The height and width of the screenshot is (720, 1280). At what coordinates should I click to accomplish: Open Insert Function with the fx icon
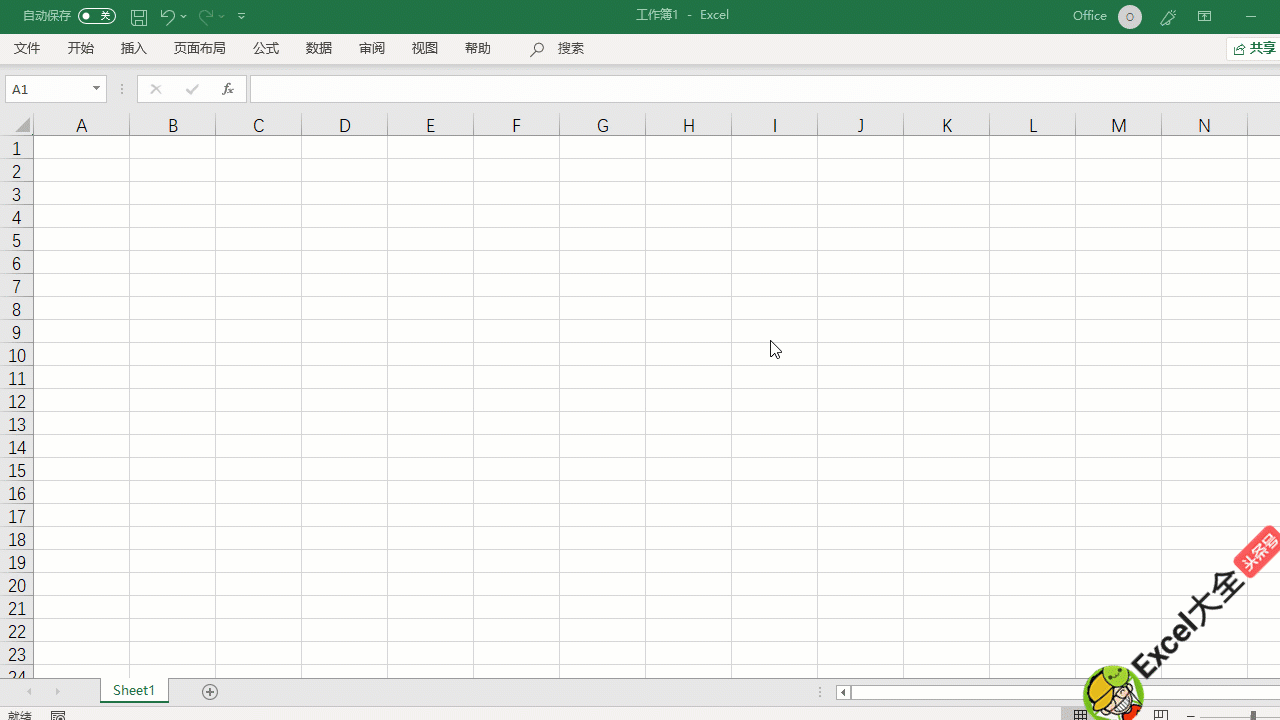[x=228, y=89]
